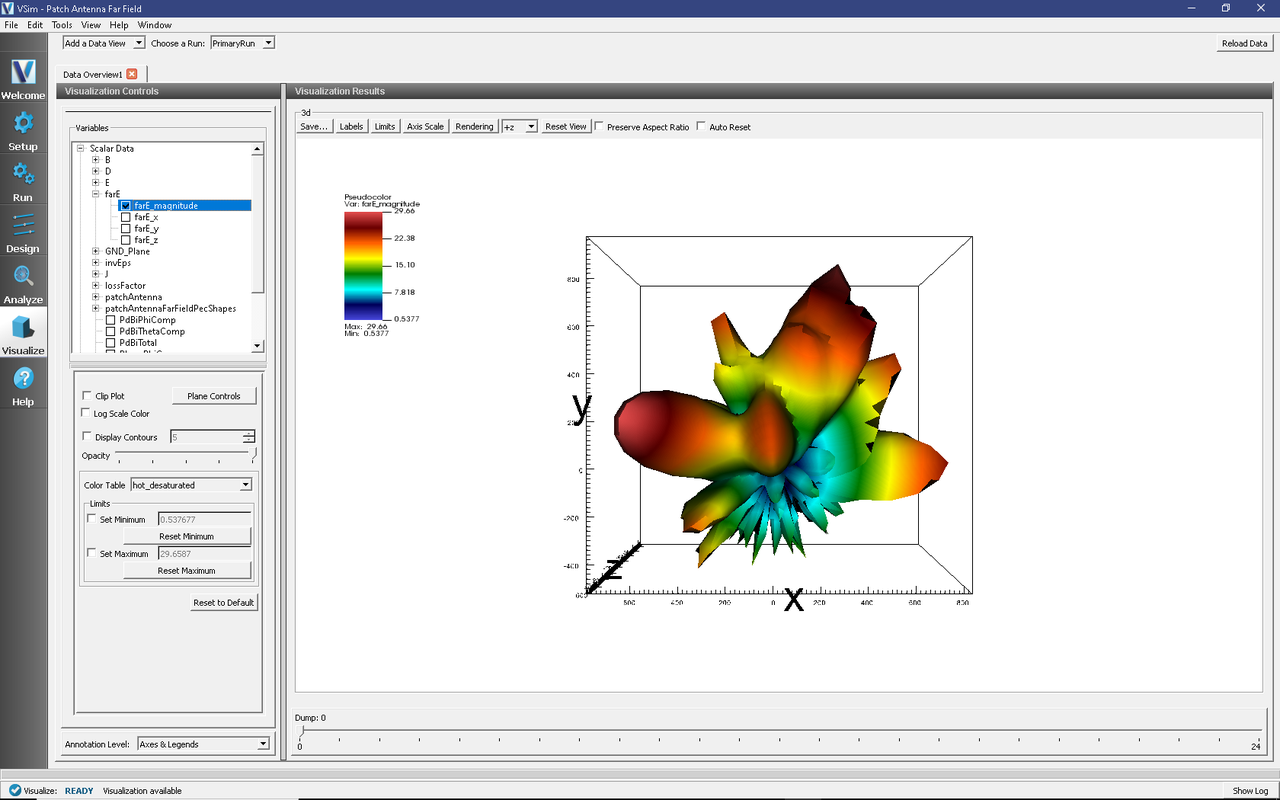The image size is (1280, 800).
Task: Click the Dump timeline slider handle
Action: pyautogui.click(x=301, y=733)
